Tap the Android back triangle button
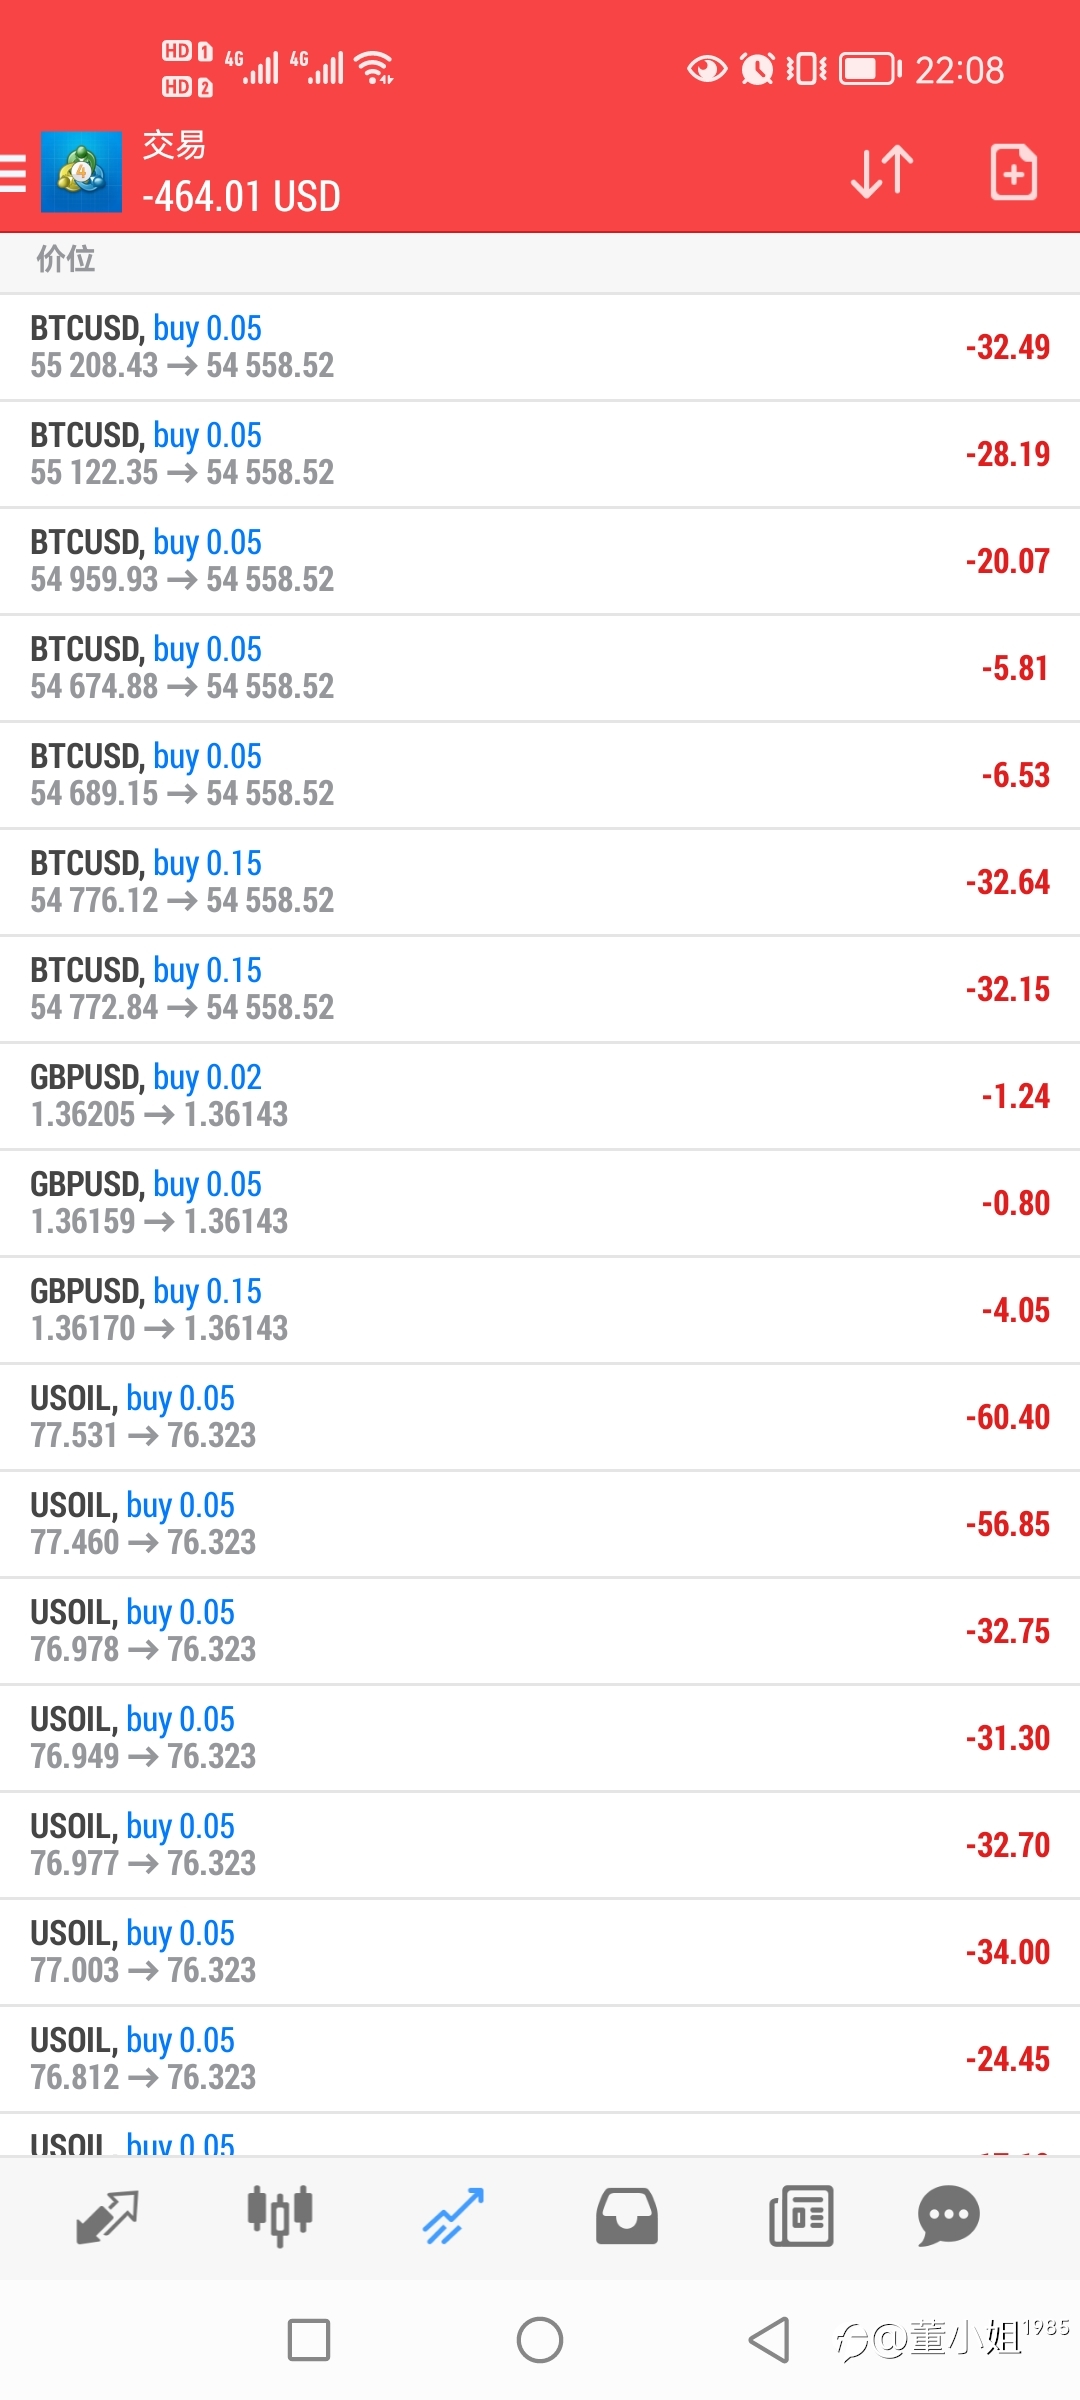 769,2340
